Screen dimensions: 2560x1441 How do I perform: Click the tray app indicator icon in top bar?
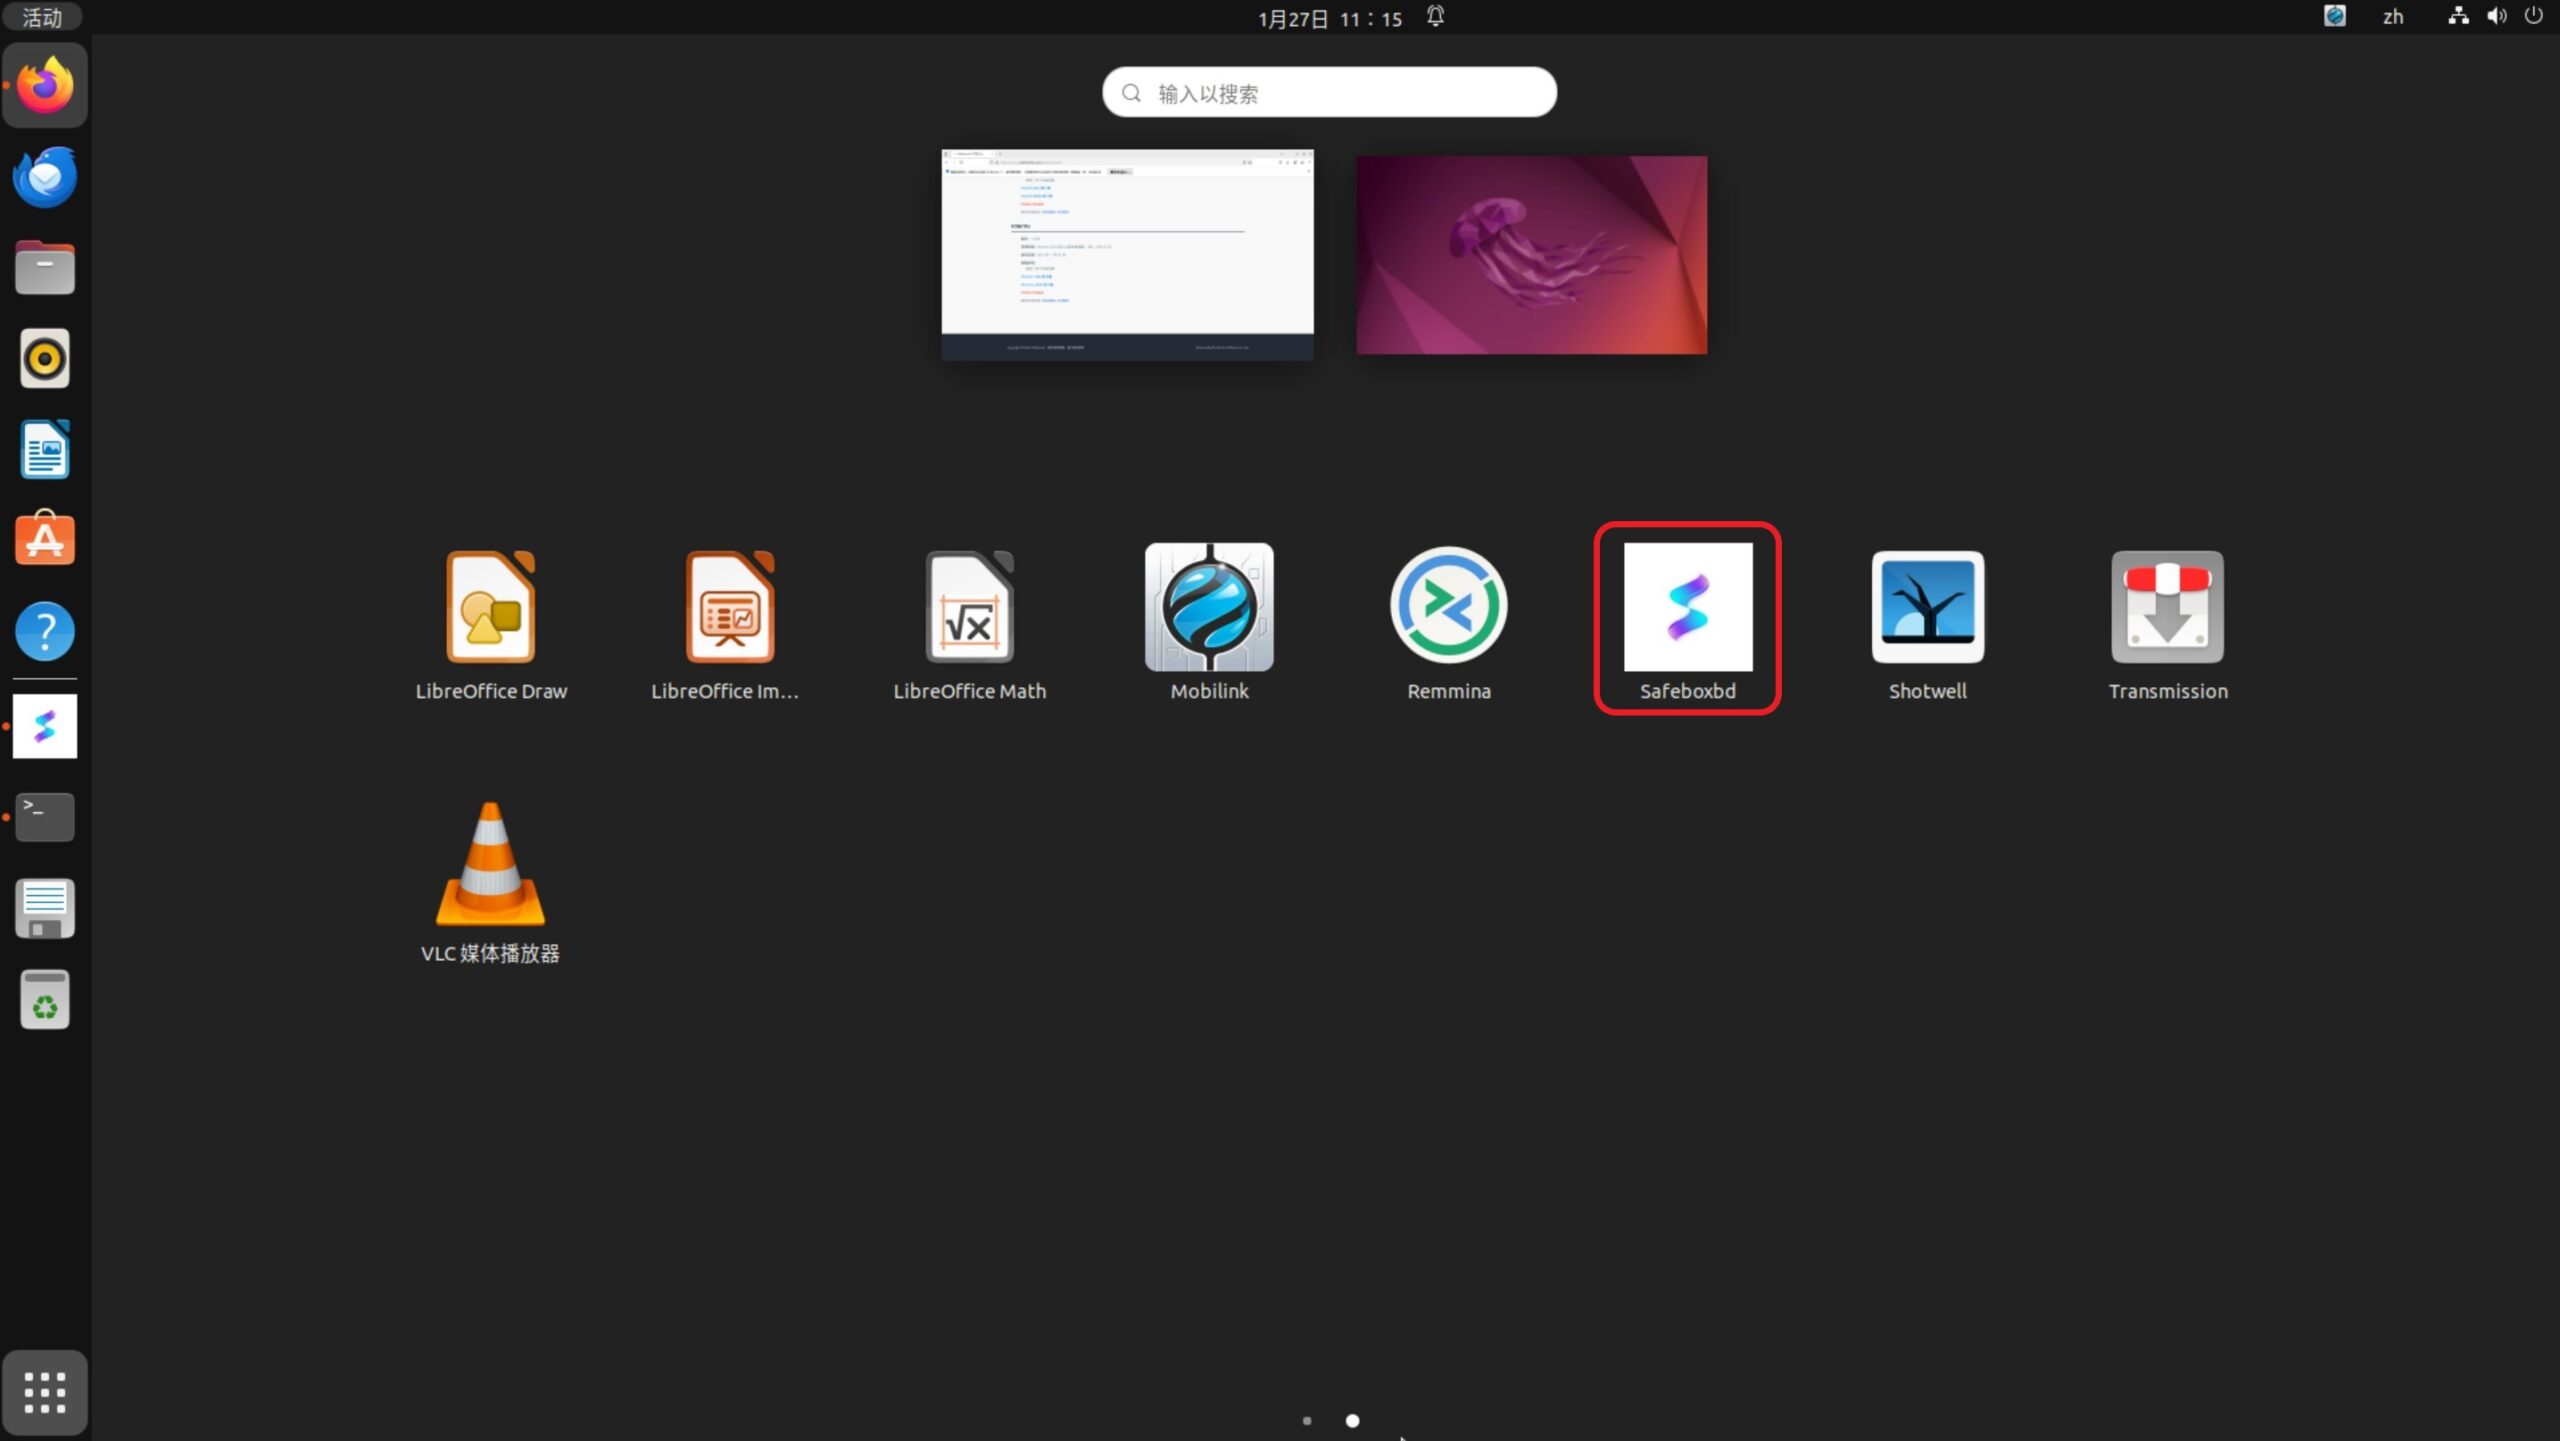pos(2334,16)
